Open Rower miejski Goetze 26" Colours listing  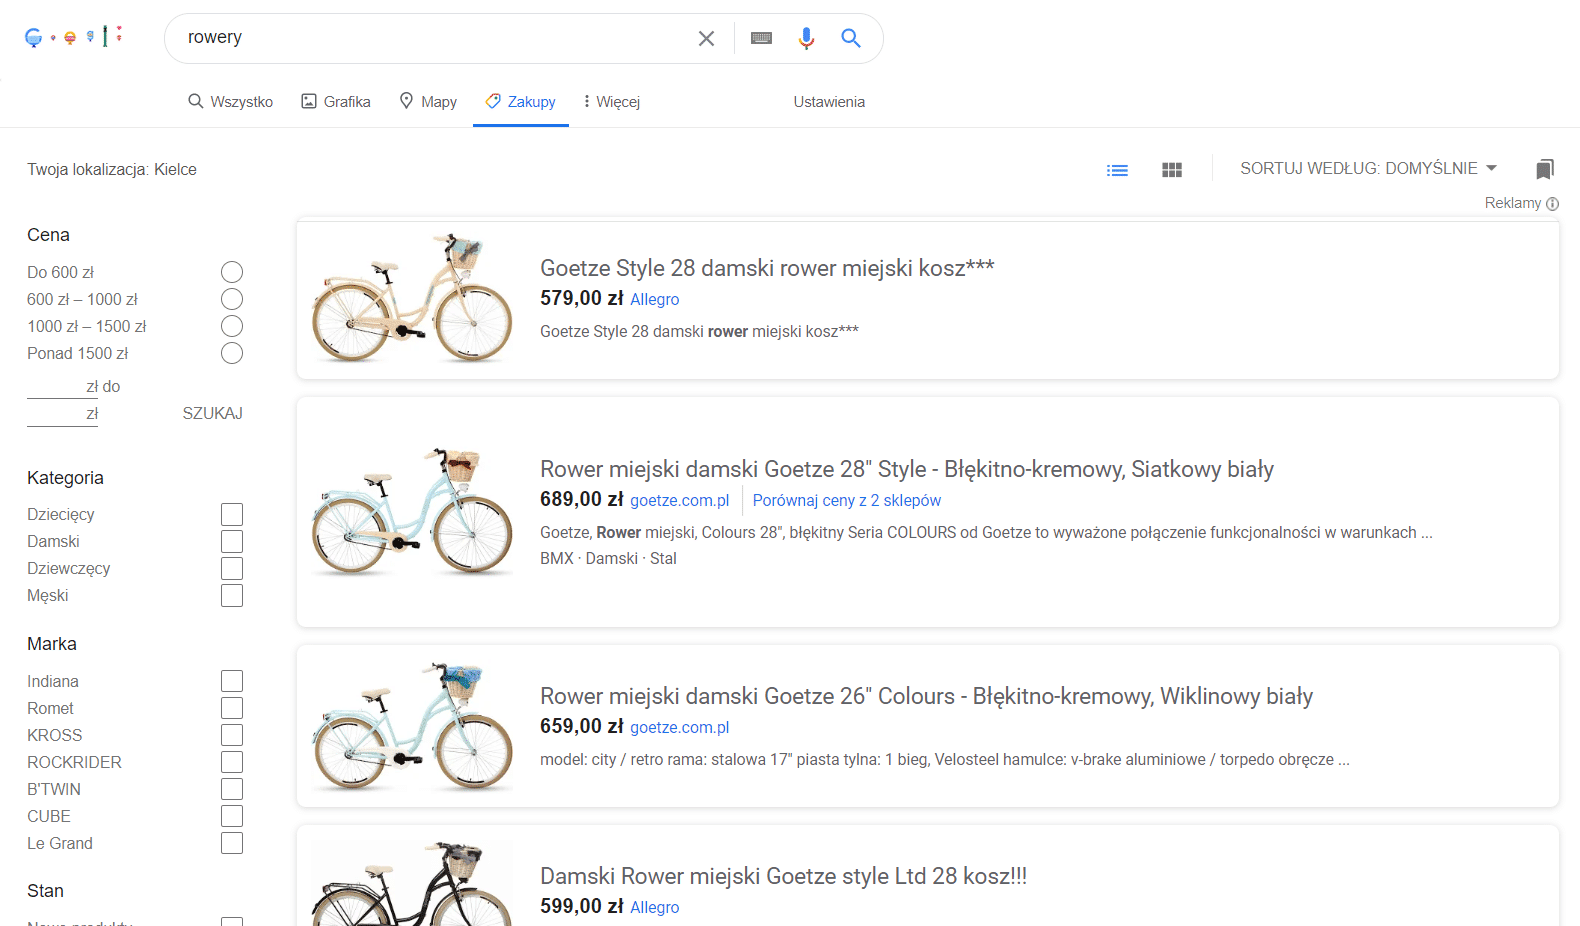926,696
